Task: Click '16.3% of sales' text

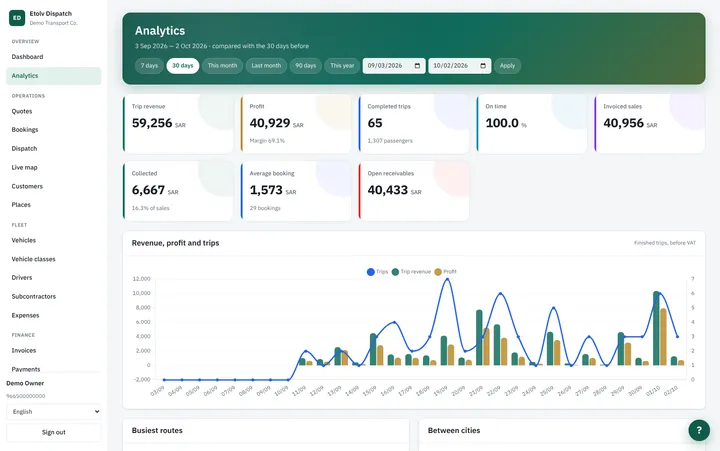Action: pyautogui.click(x=151, y=208)
